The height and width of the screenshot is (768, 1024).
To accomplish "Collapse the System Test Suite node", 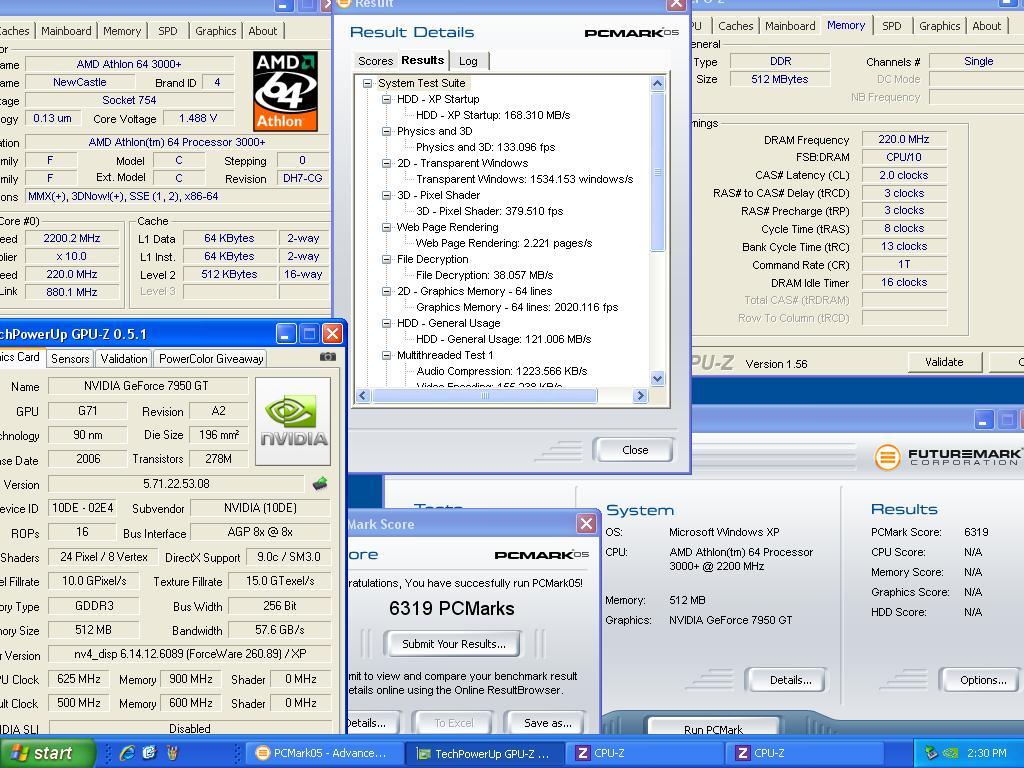I will coord(367,83).
